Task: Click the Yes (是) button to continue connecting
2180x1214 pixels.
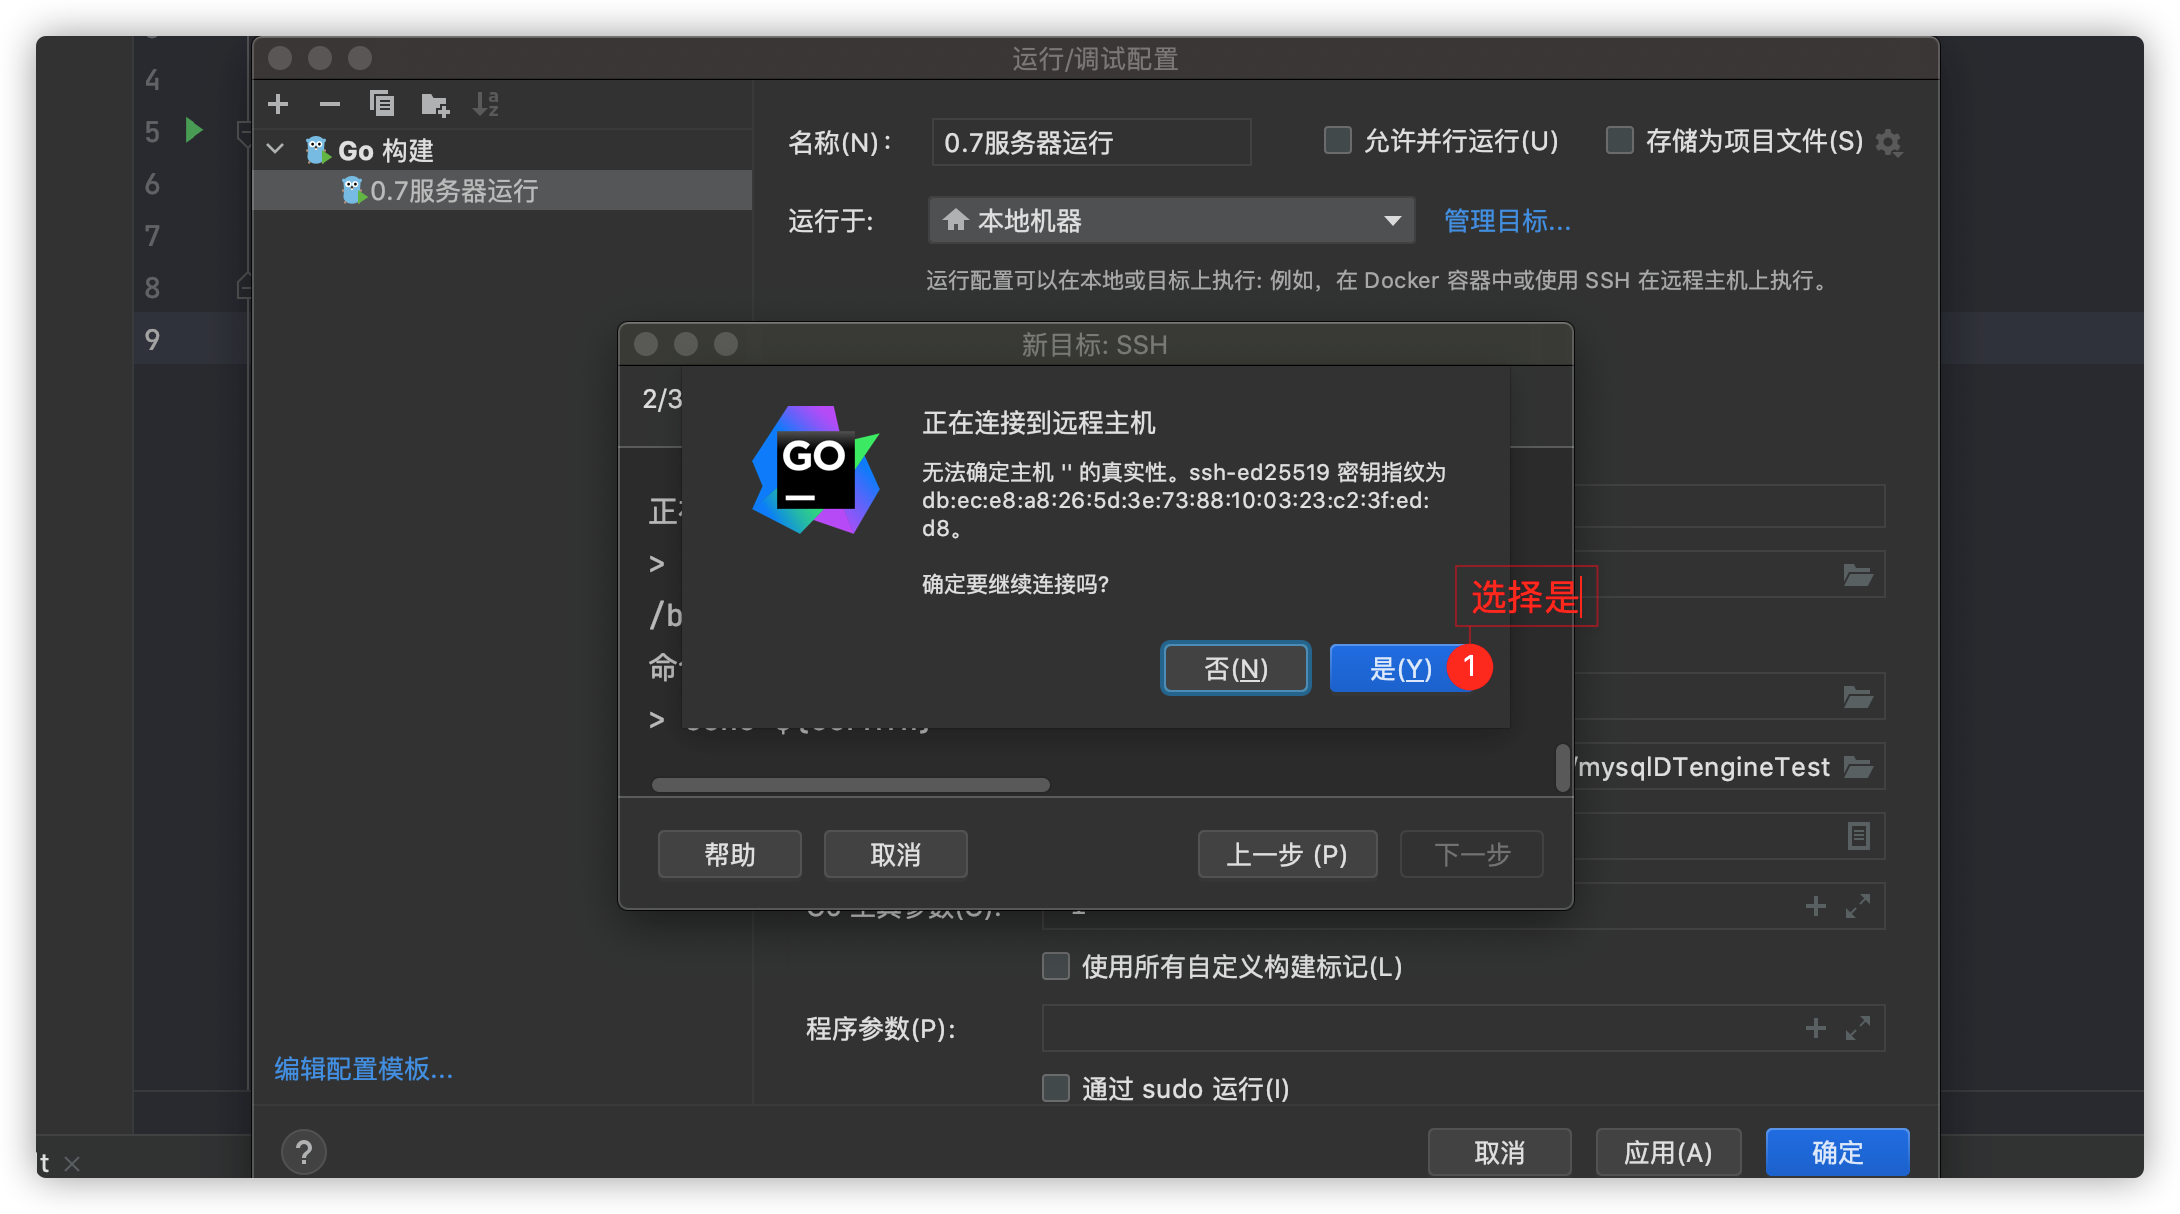Action: click(1399, 668)
